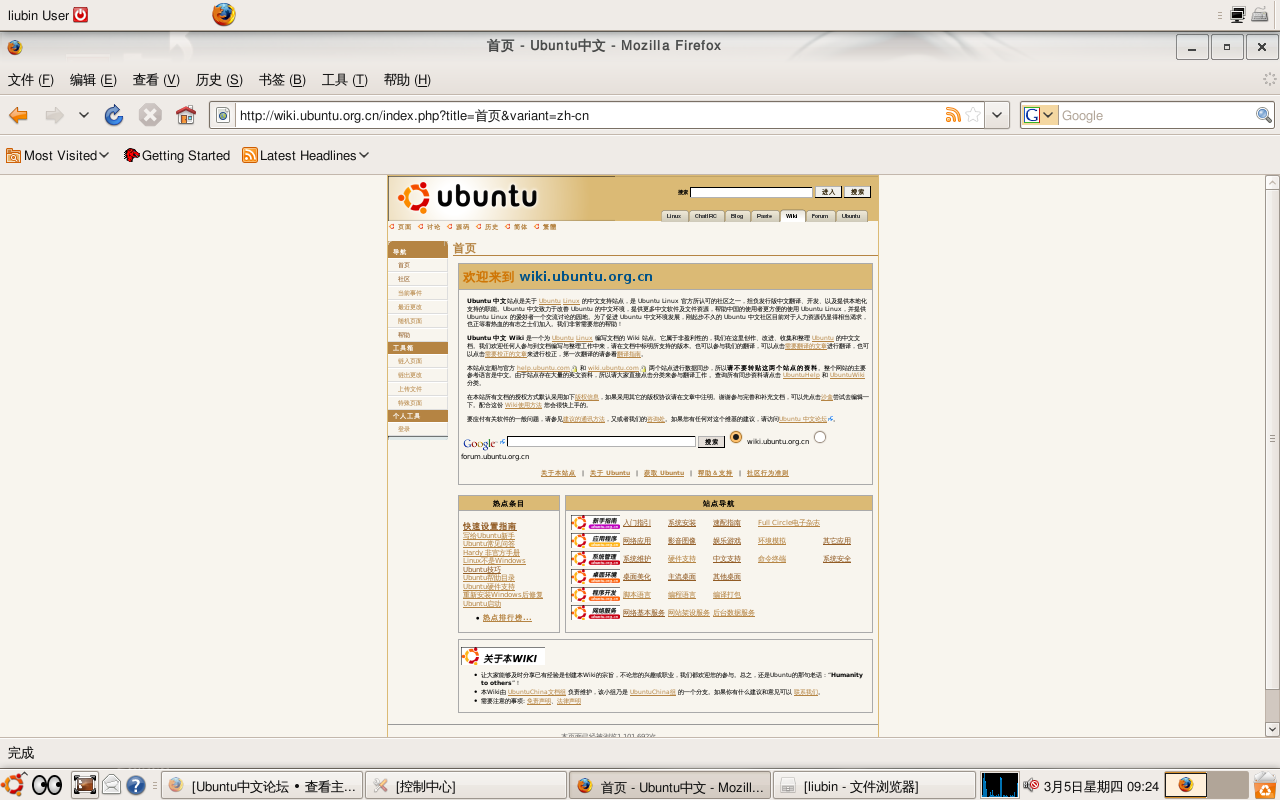Click the page vertical scrollbar thumb

1272,437
